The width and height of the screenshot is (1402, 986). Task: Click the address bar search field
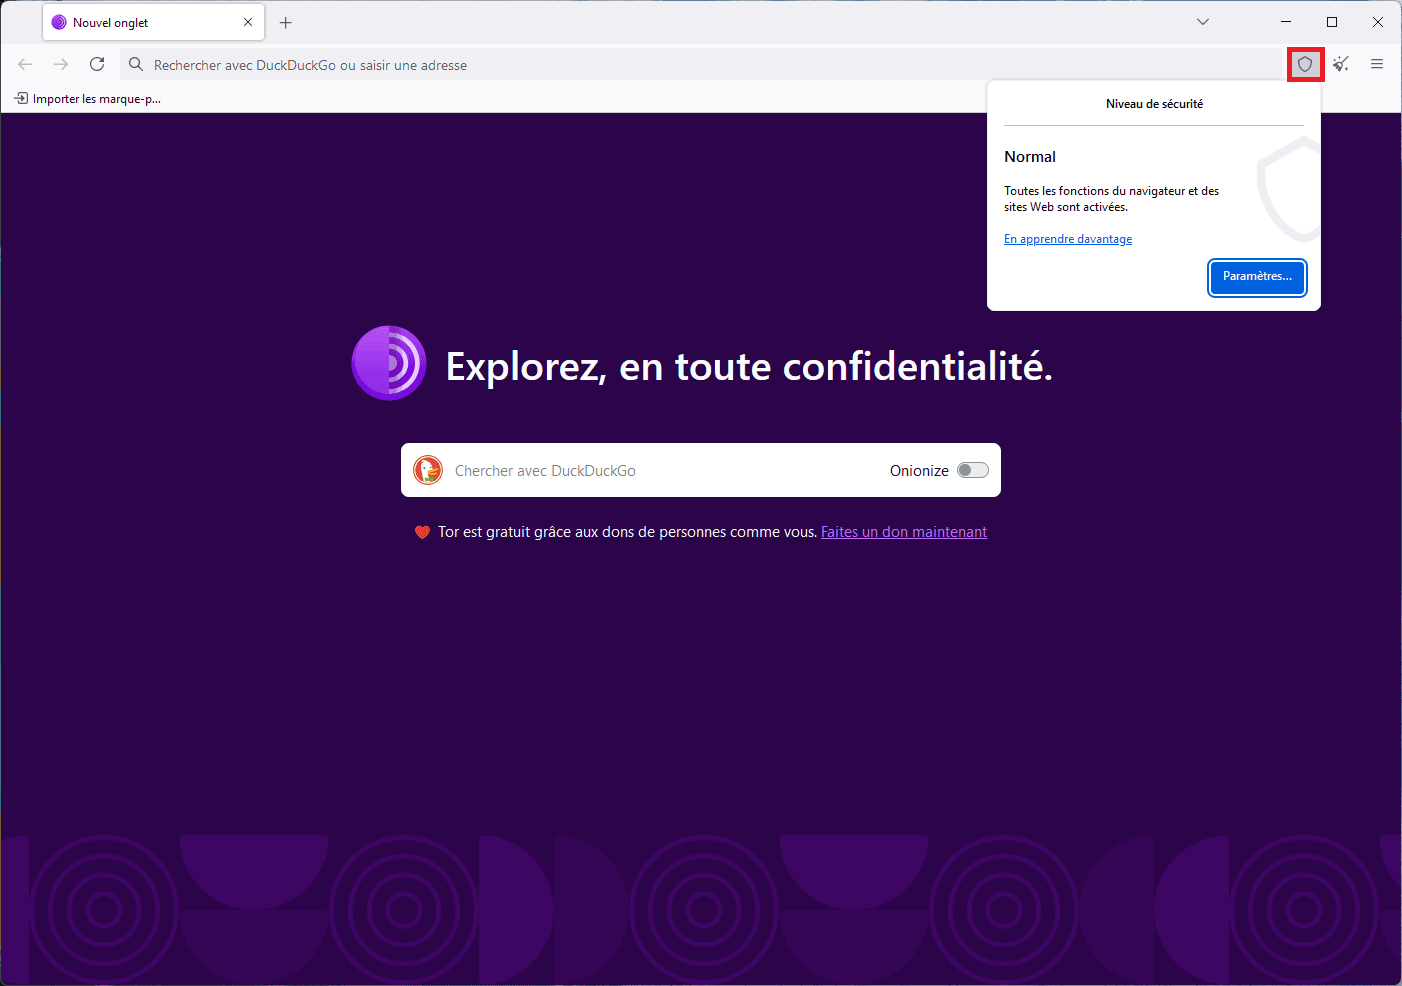click(x=700, y=64)
